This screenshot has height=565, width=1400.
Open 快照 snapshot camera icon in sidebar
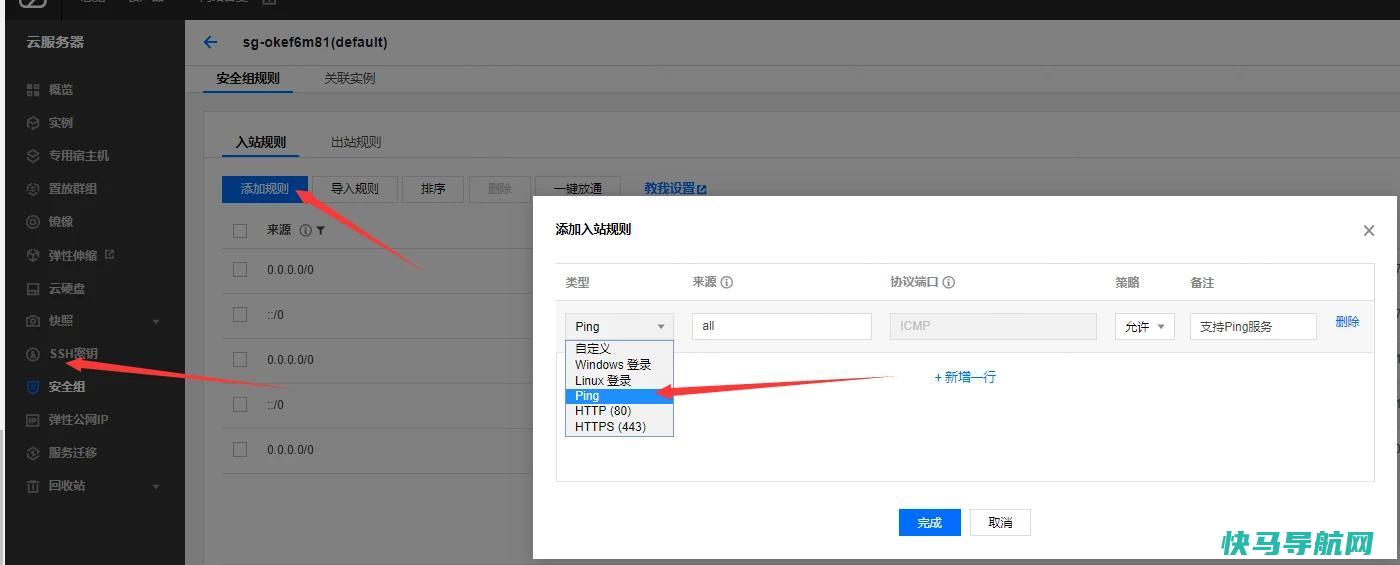pyautogui.click(x=33, y=321)
